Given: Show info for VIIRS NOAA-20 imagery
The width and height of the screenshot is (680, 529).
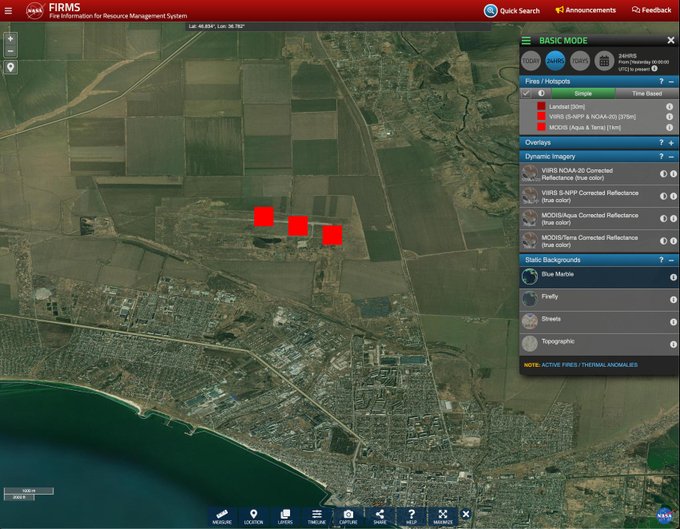Looking at the screenshot, I should tap(673, 174).
